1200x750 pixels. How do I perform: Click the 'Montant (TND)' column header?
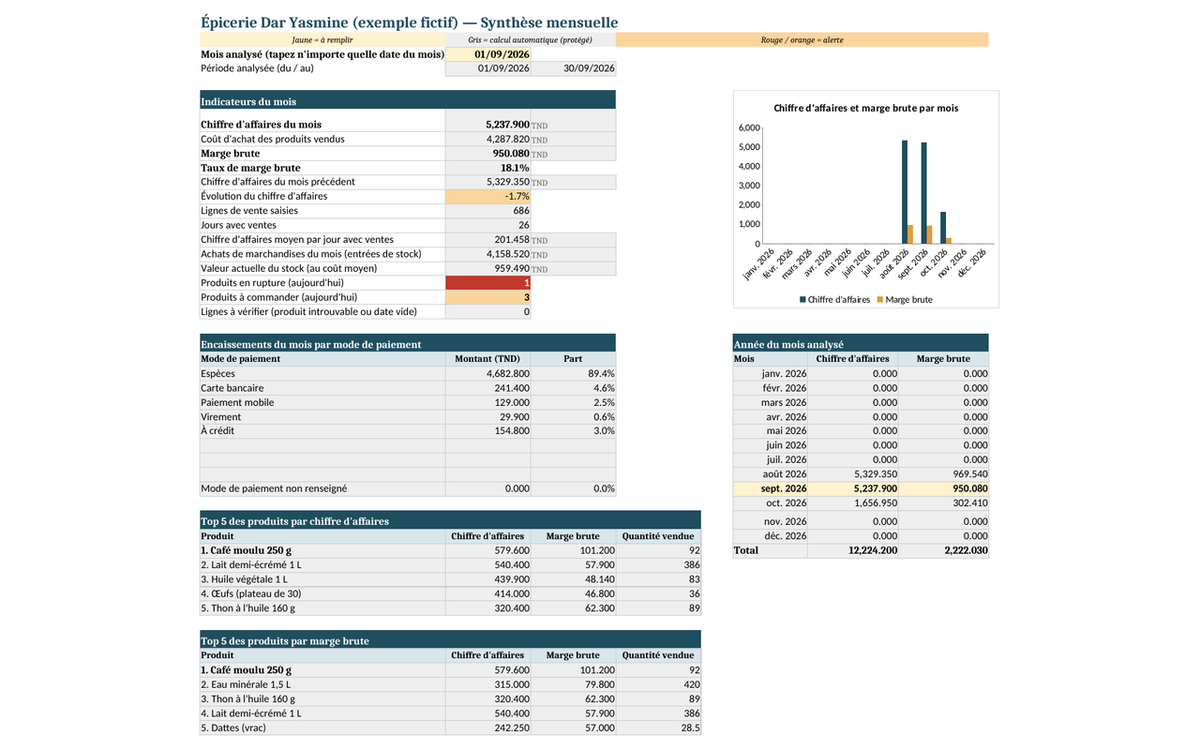488,358
